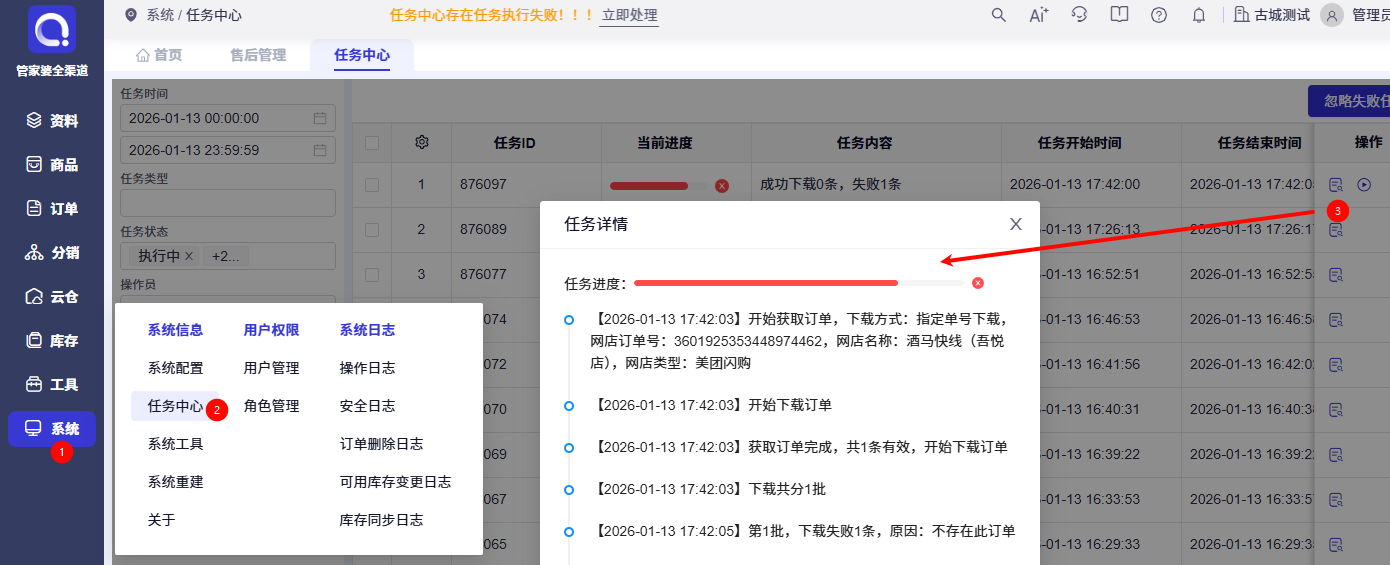The height and width of the screenshot is (565, 1390).
Task: Check the checkbox for task row 2
Action: tap(372, 230)
